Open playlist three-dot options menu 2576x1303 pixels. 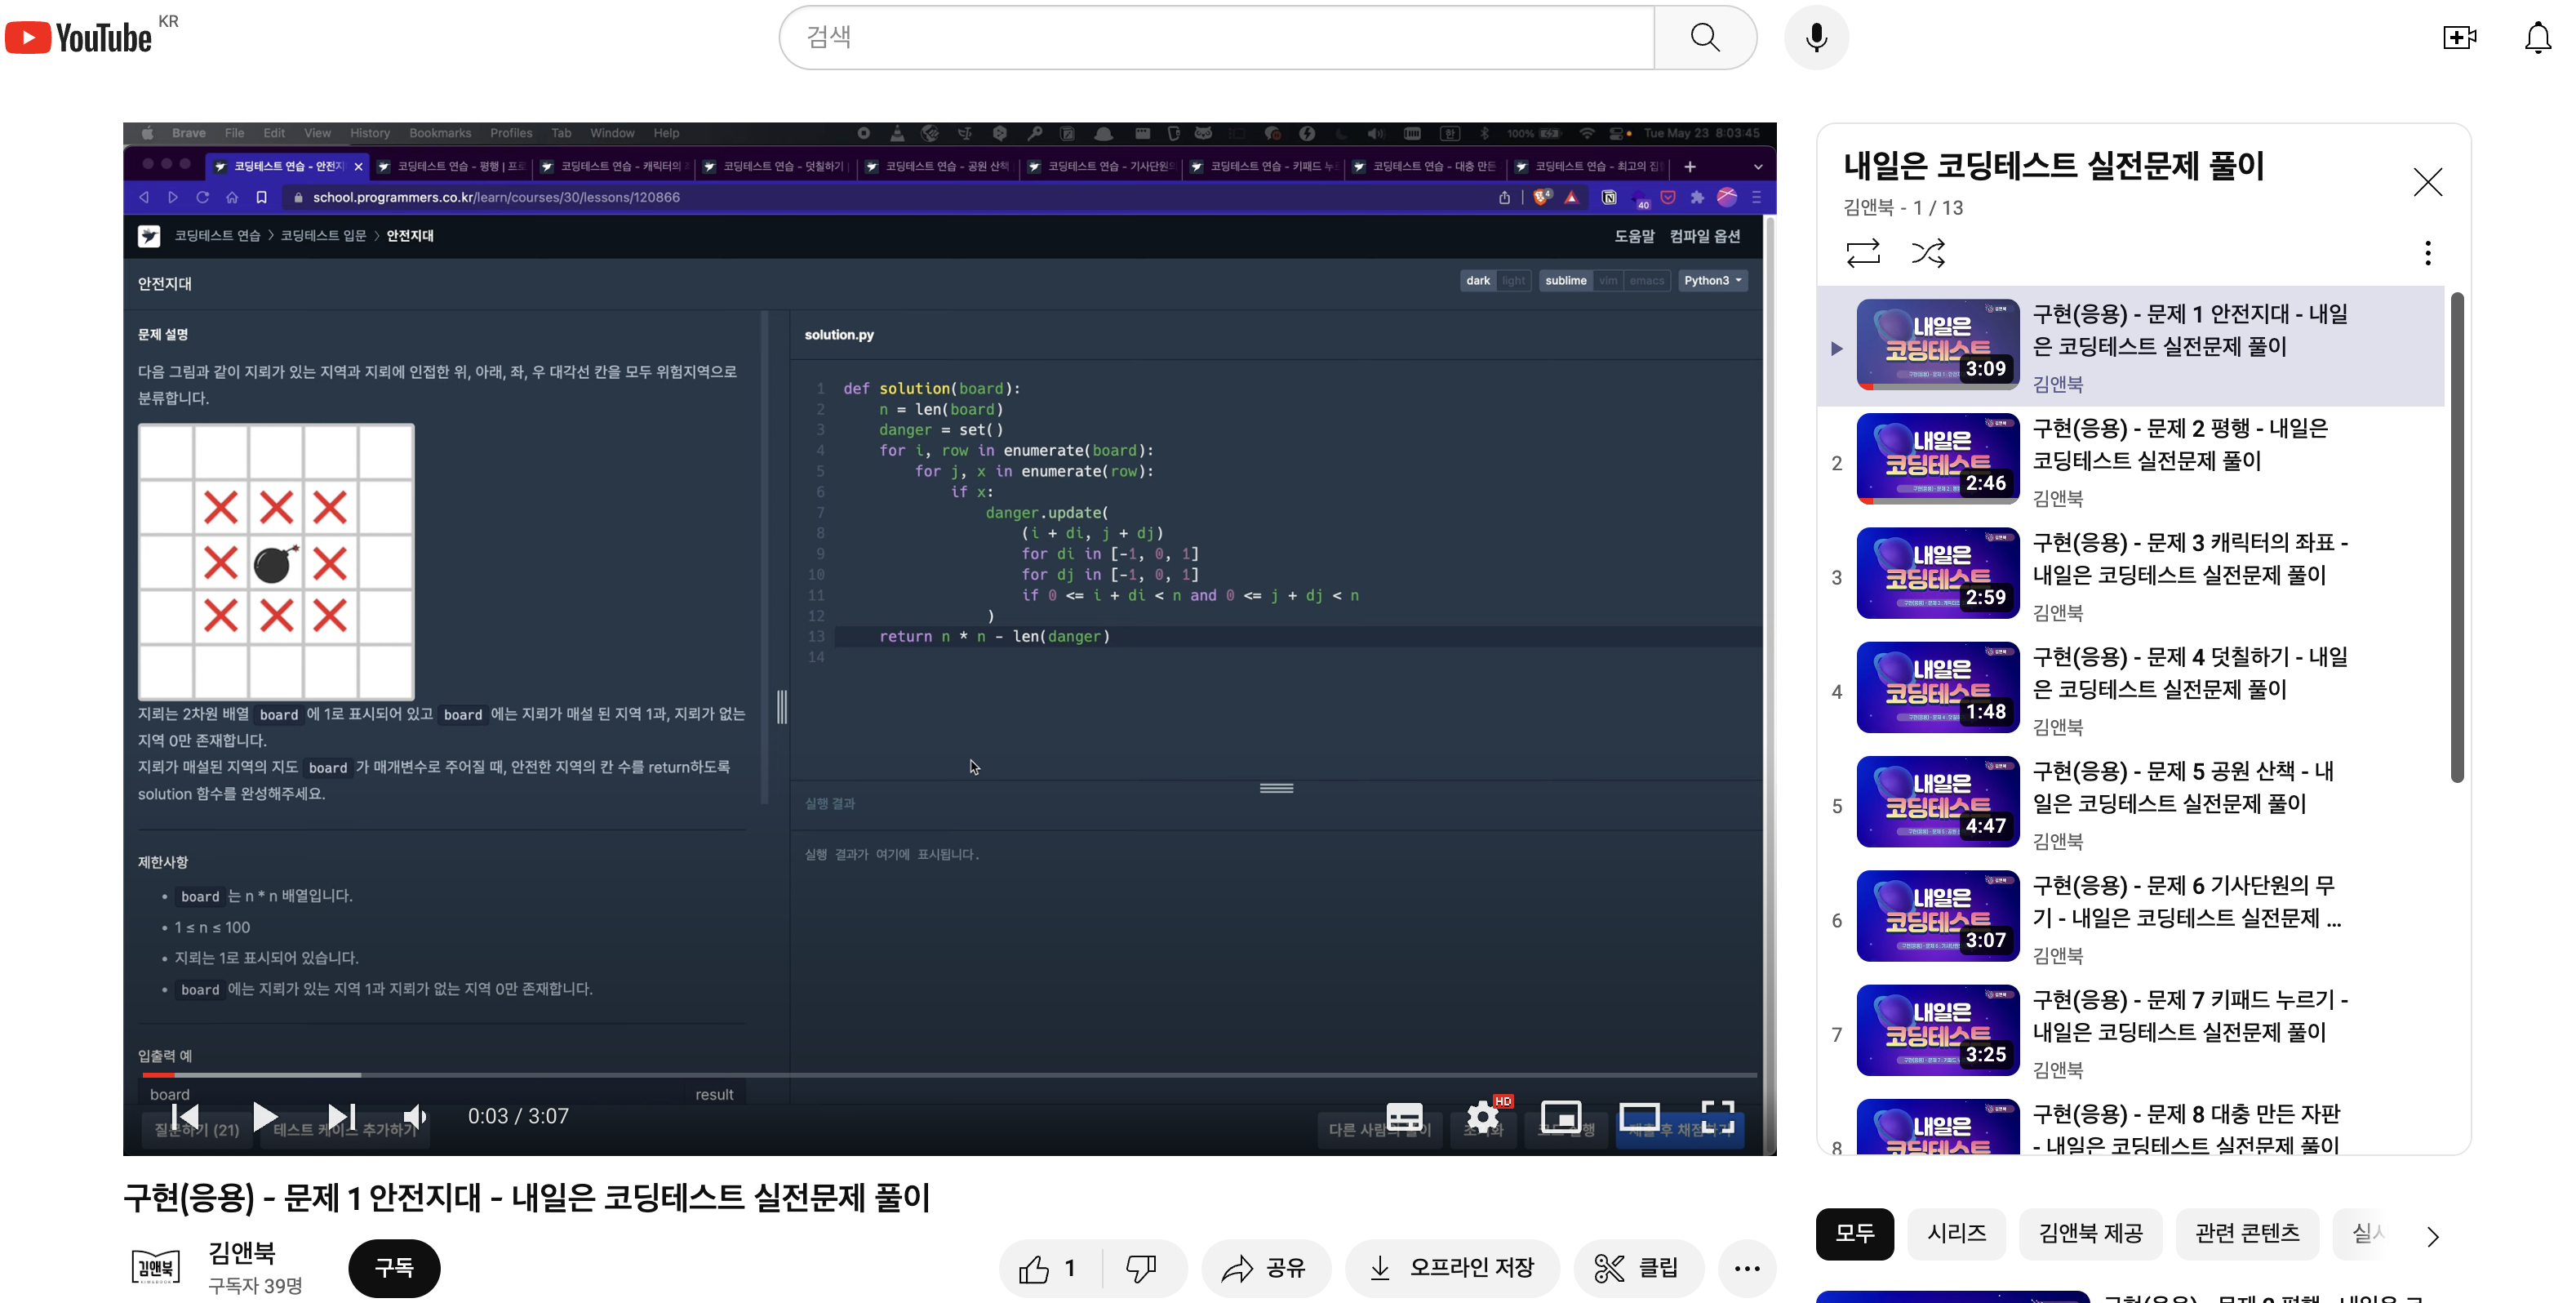tap(2427, 253)
